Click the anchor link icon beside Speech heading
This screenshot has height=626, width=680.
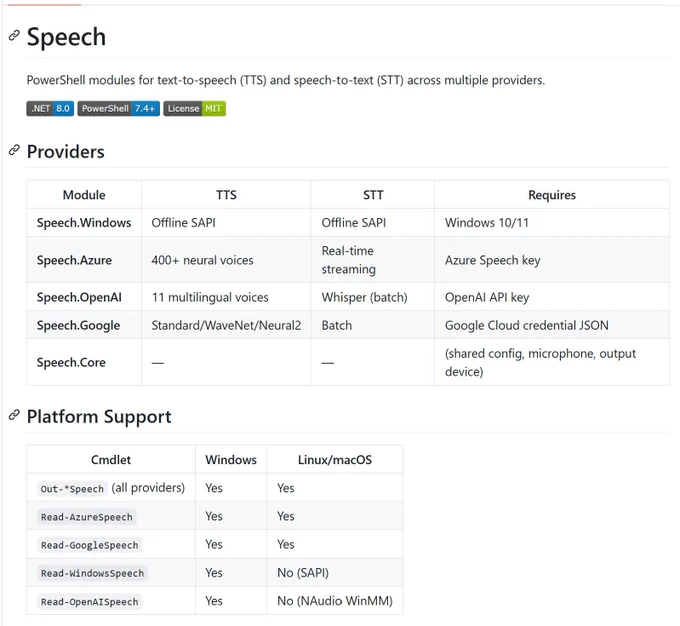(x=14, y=35)
